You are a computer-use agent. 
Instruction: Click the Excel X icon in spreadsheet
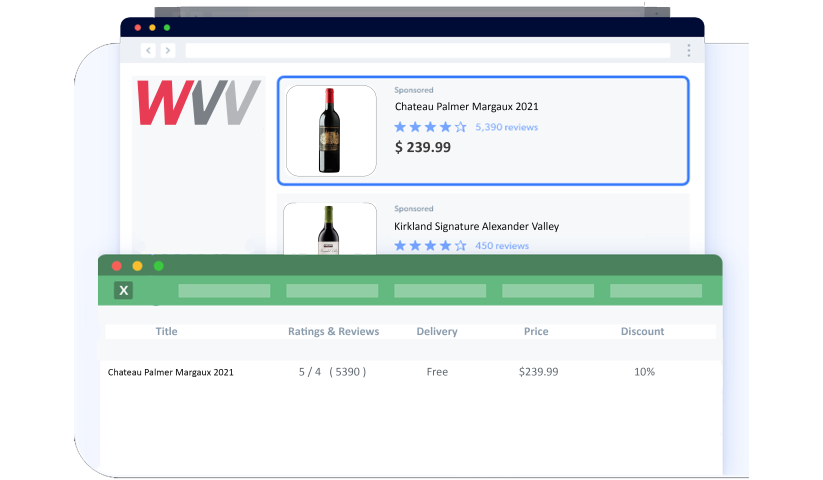point(123,290)
